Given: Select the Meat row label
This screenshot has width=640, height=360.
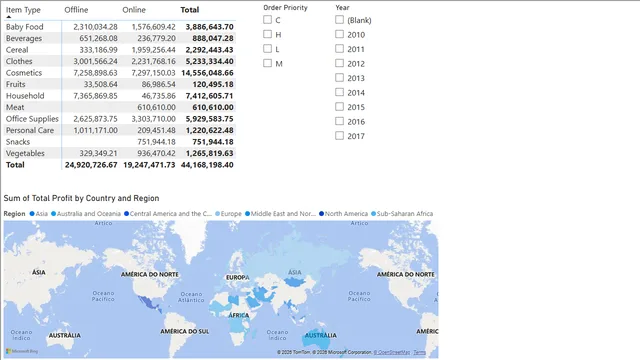Looking at the screenshot, I should click(x=15, y=107).
